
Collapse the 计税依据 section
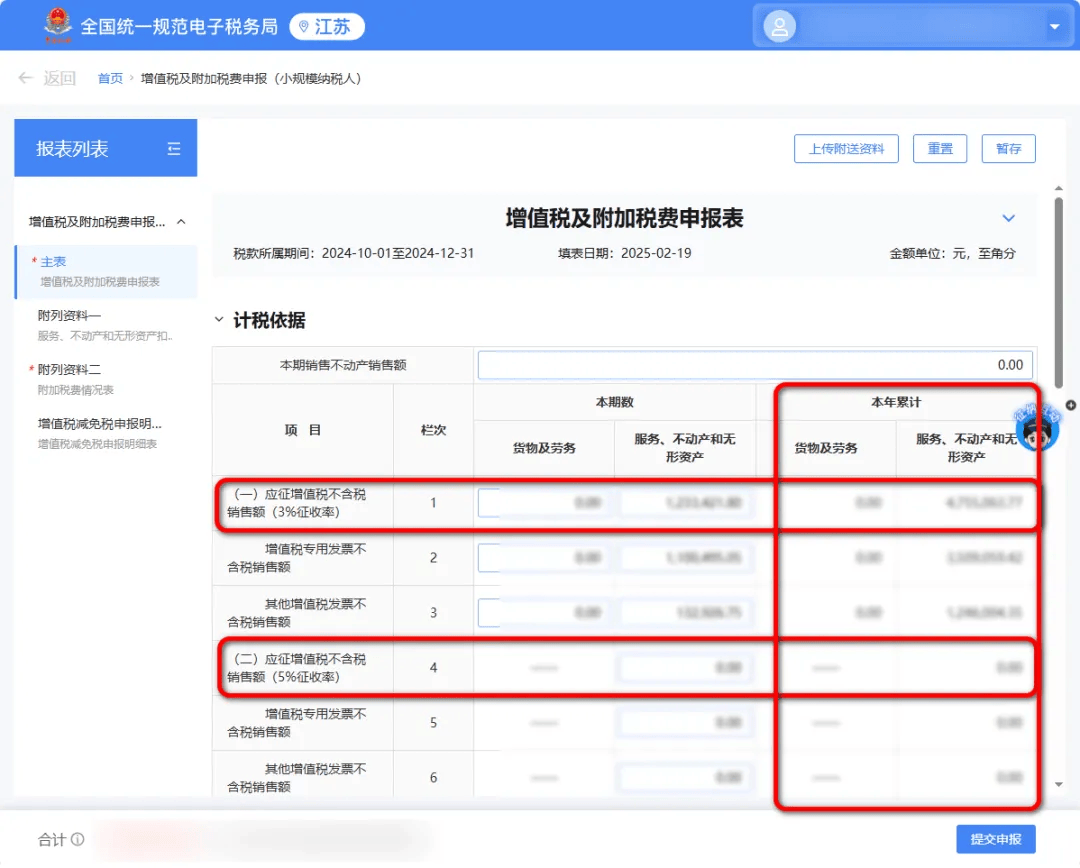[219, 320]
